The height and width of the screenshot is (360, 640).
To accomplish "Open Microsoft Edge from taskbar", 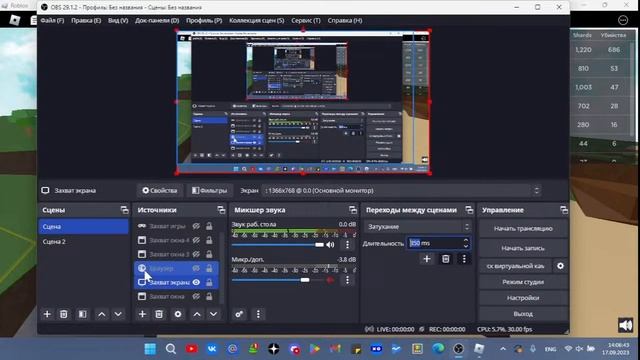I will pyautogui.click(x=438, y=349).
